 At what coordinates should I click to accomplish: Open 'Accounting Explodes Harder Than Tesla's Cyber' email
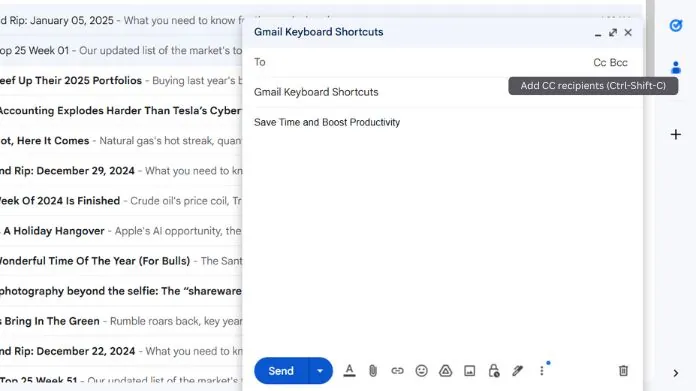[121, 111]
